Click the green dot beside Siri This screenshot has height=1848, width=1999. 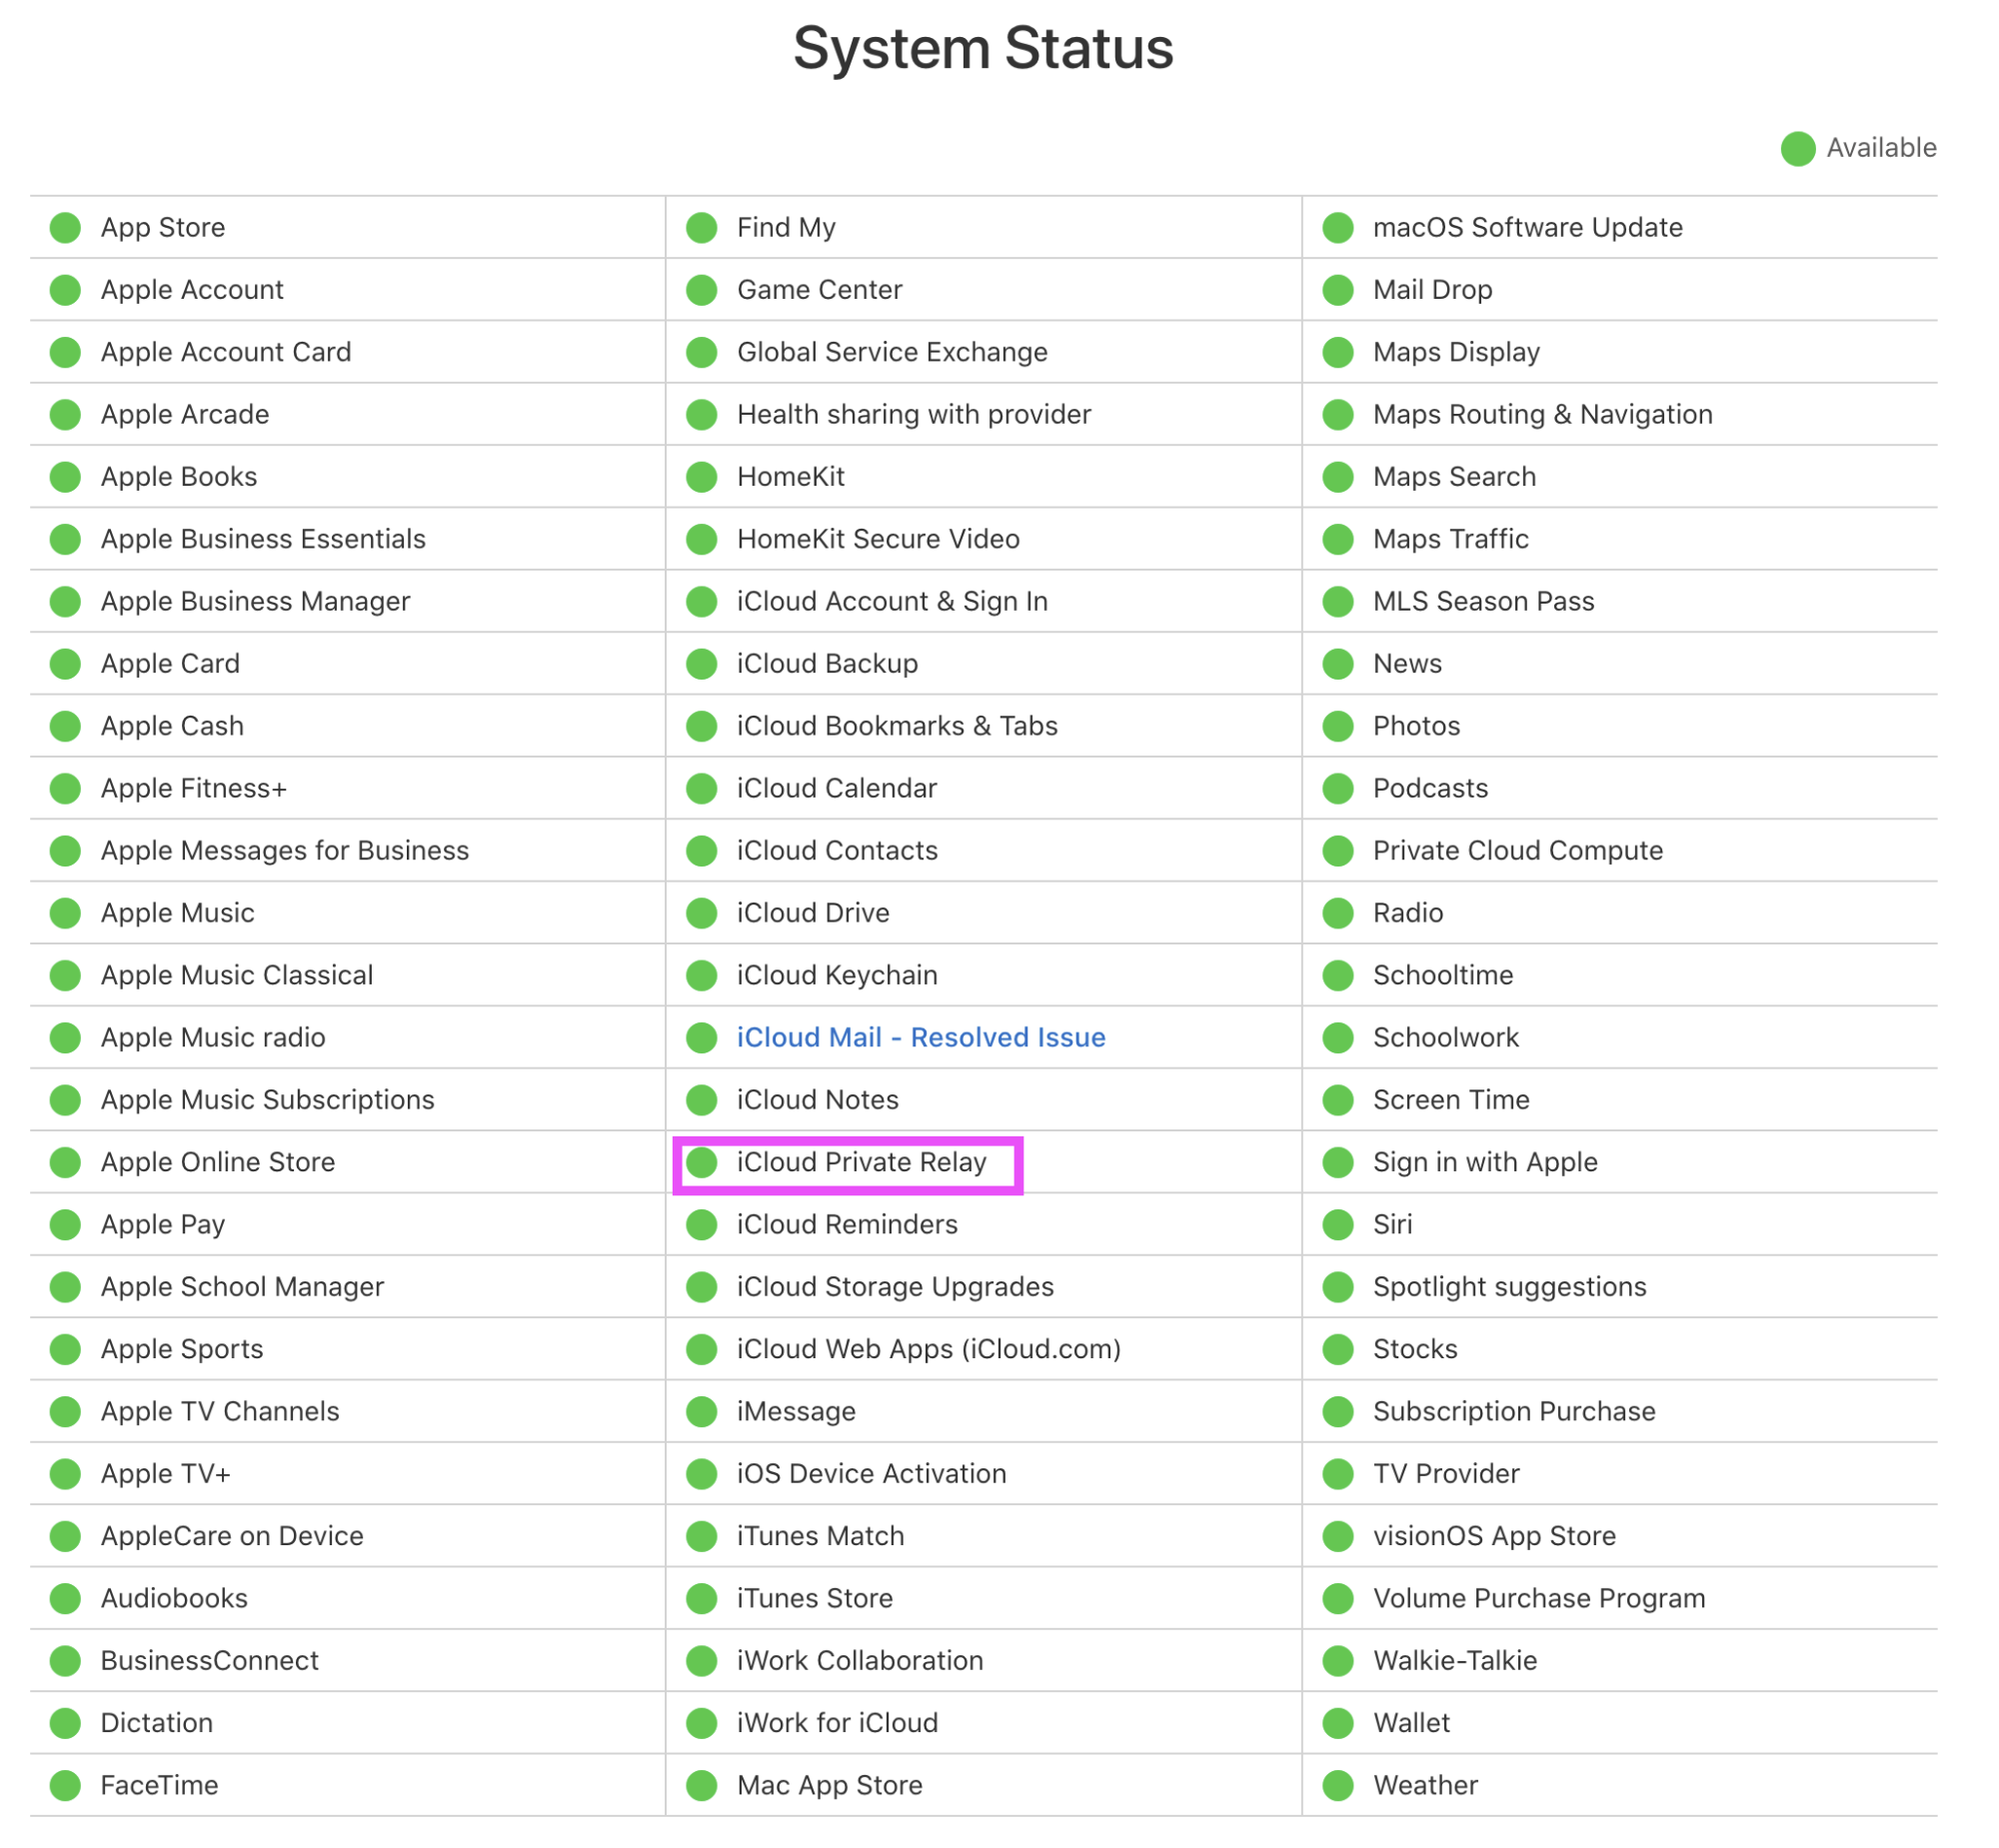coord(1340,1226)
